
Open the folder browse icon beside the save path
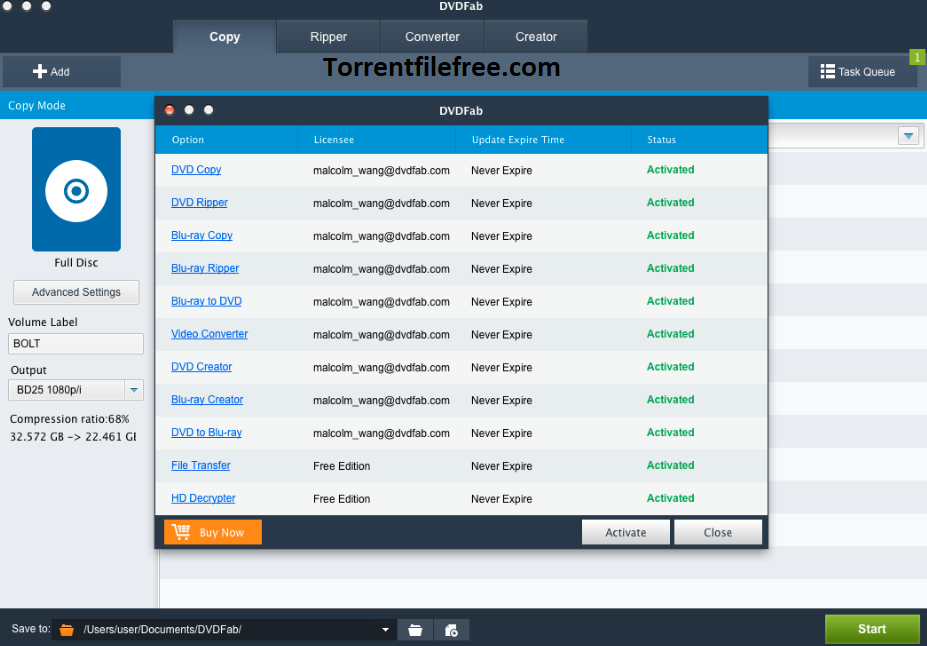point(415,630)
